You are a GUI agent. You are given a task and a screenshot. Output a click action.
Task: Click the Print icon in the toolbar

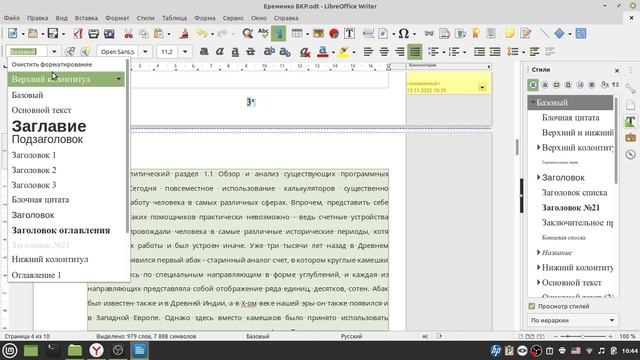(93, 33)
